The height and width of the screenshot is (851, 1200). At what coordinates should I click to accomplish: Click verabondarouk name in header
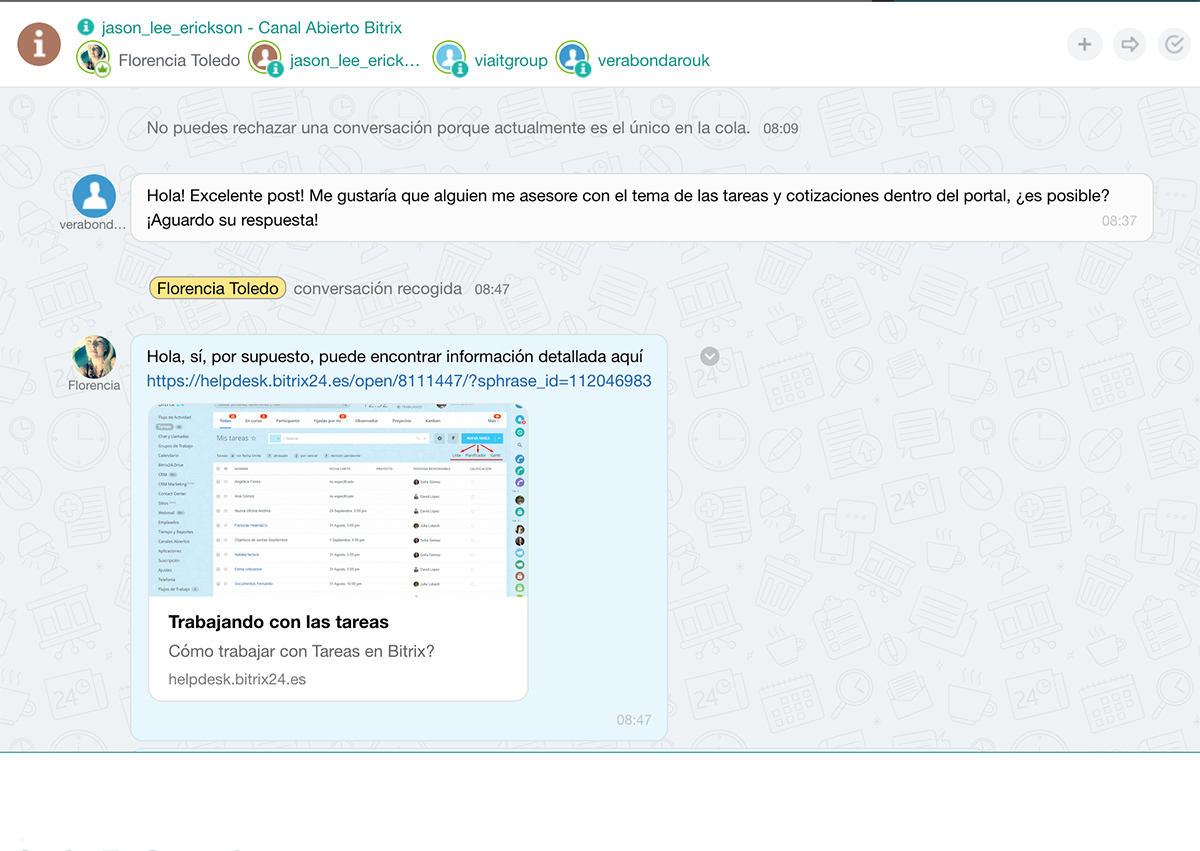653,60
